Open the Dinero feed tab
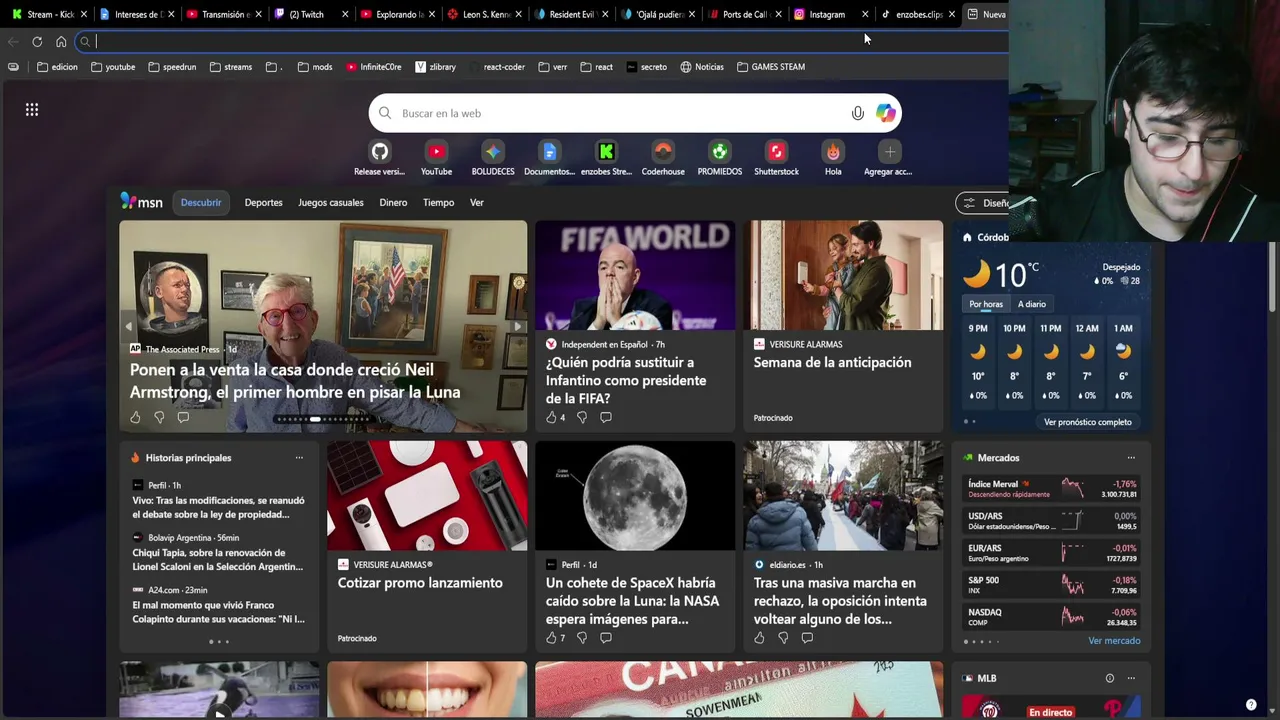1280x720 pixels. (x=393, y=203)
